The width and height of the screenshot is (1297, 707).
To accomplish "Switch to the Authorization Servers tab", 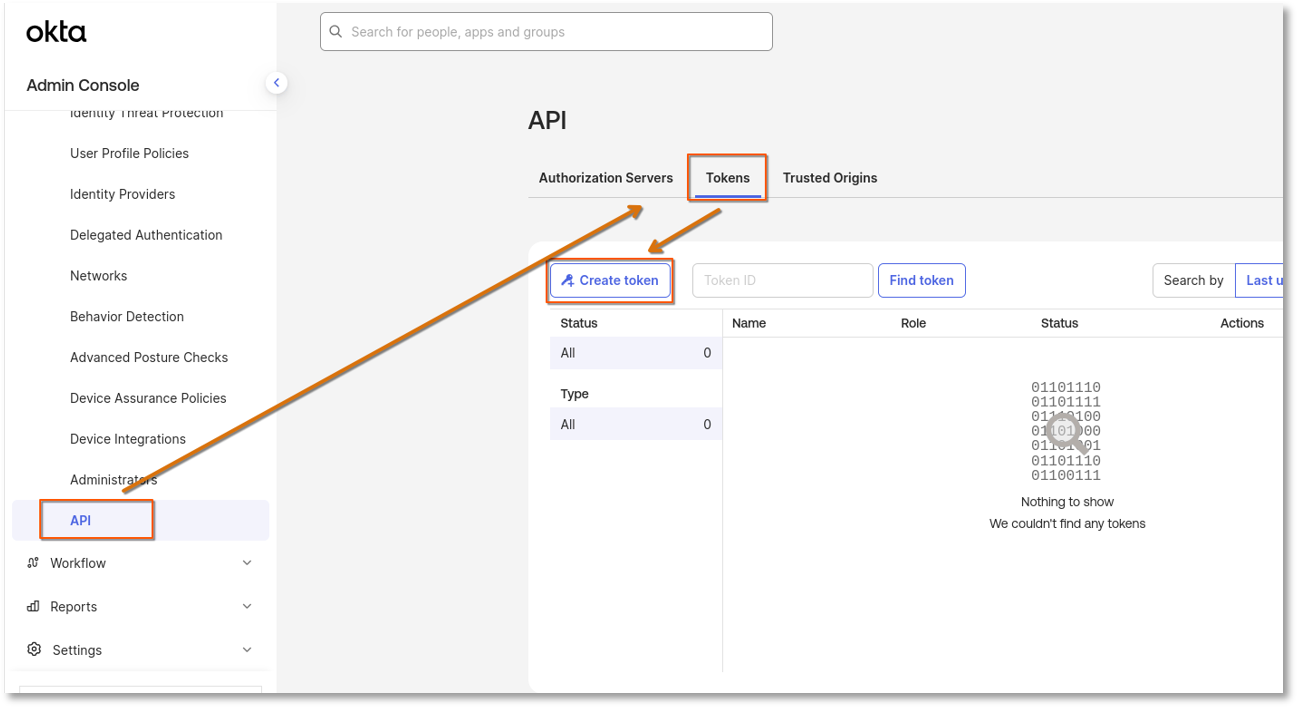I will pos(605,178).
